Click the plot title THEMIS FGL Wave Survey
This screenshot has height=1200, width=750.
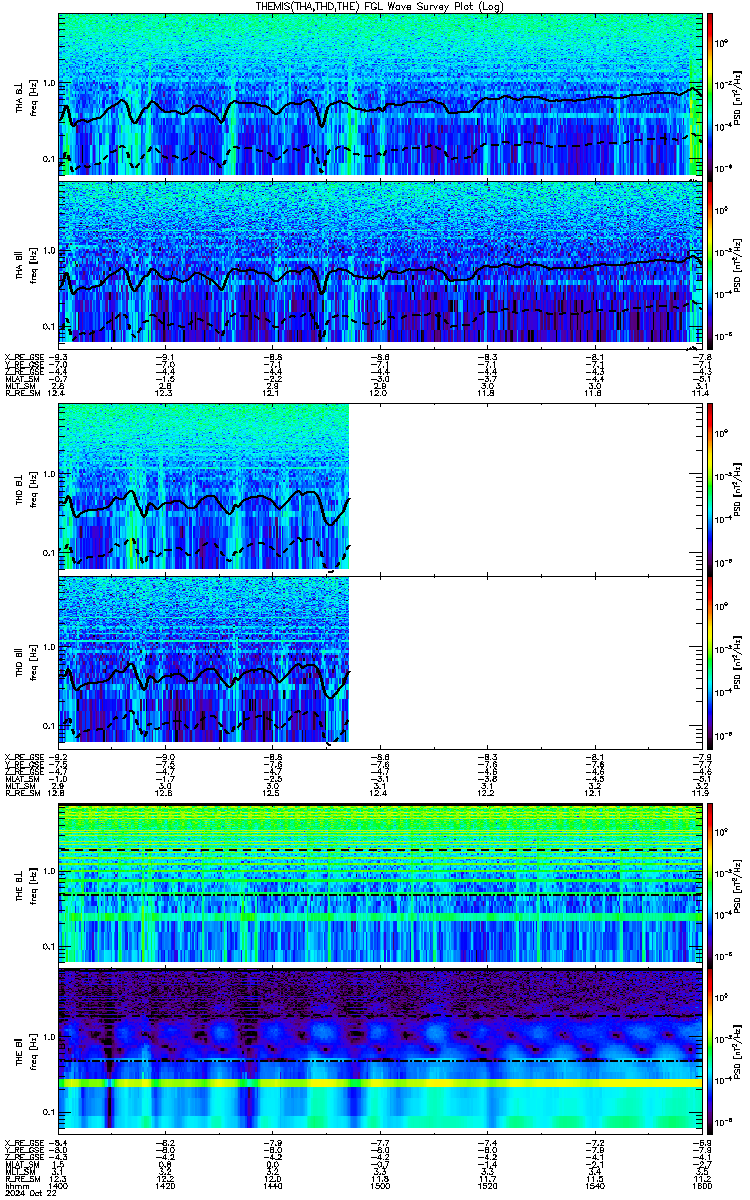379,6
